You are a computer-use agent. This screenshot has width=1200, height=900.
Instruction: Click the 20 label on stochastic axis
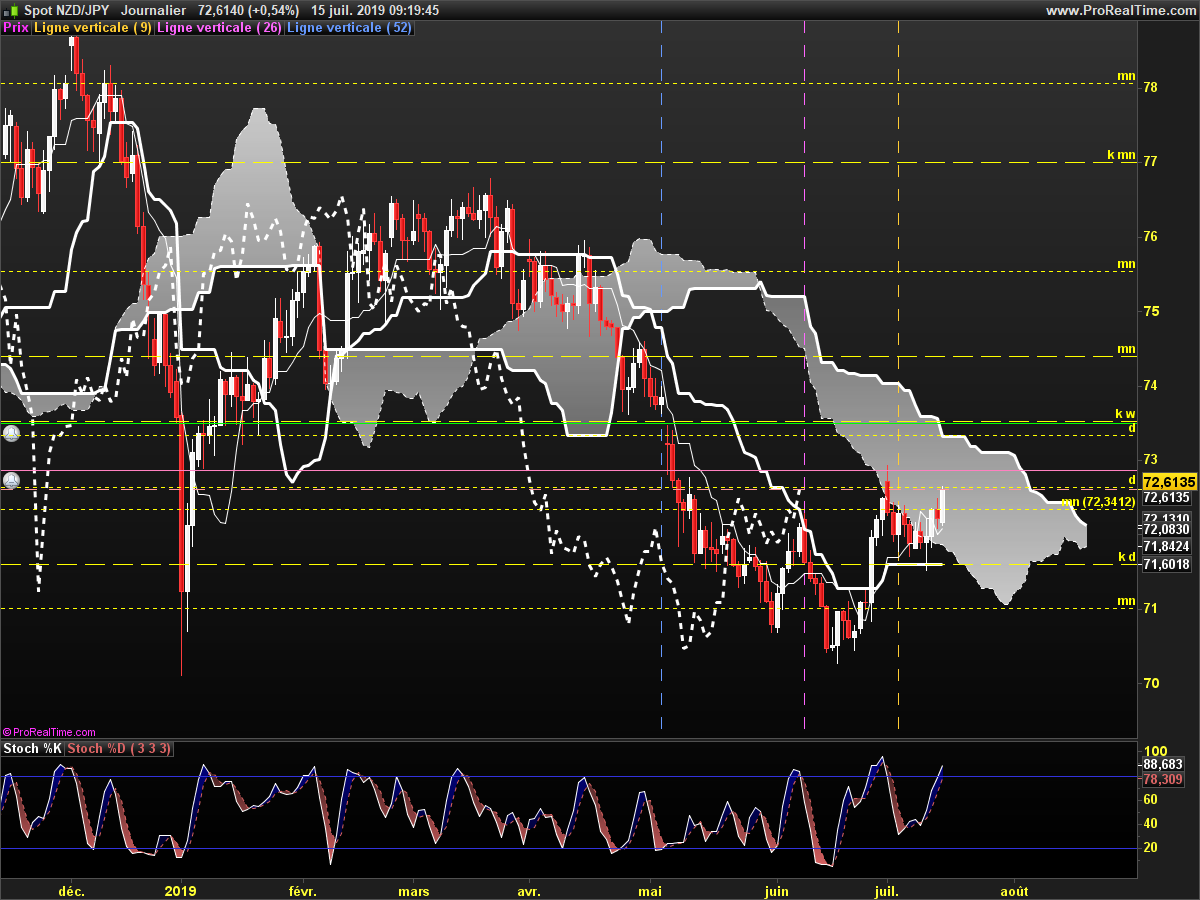tap(1151, 847)
